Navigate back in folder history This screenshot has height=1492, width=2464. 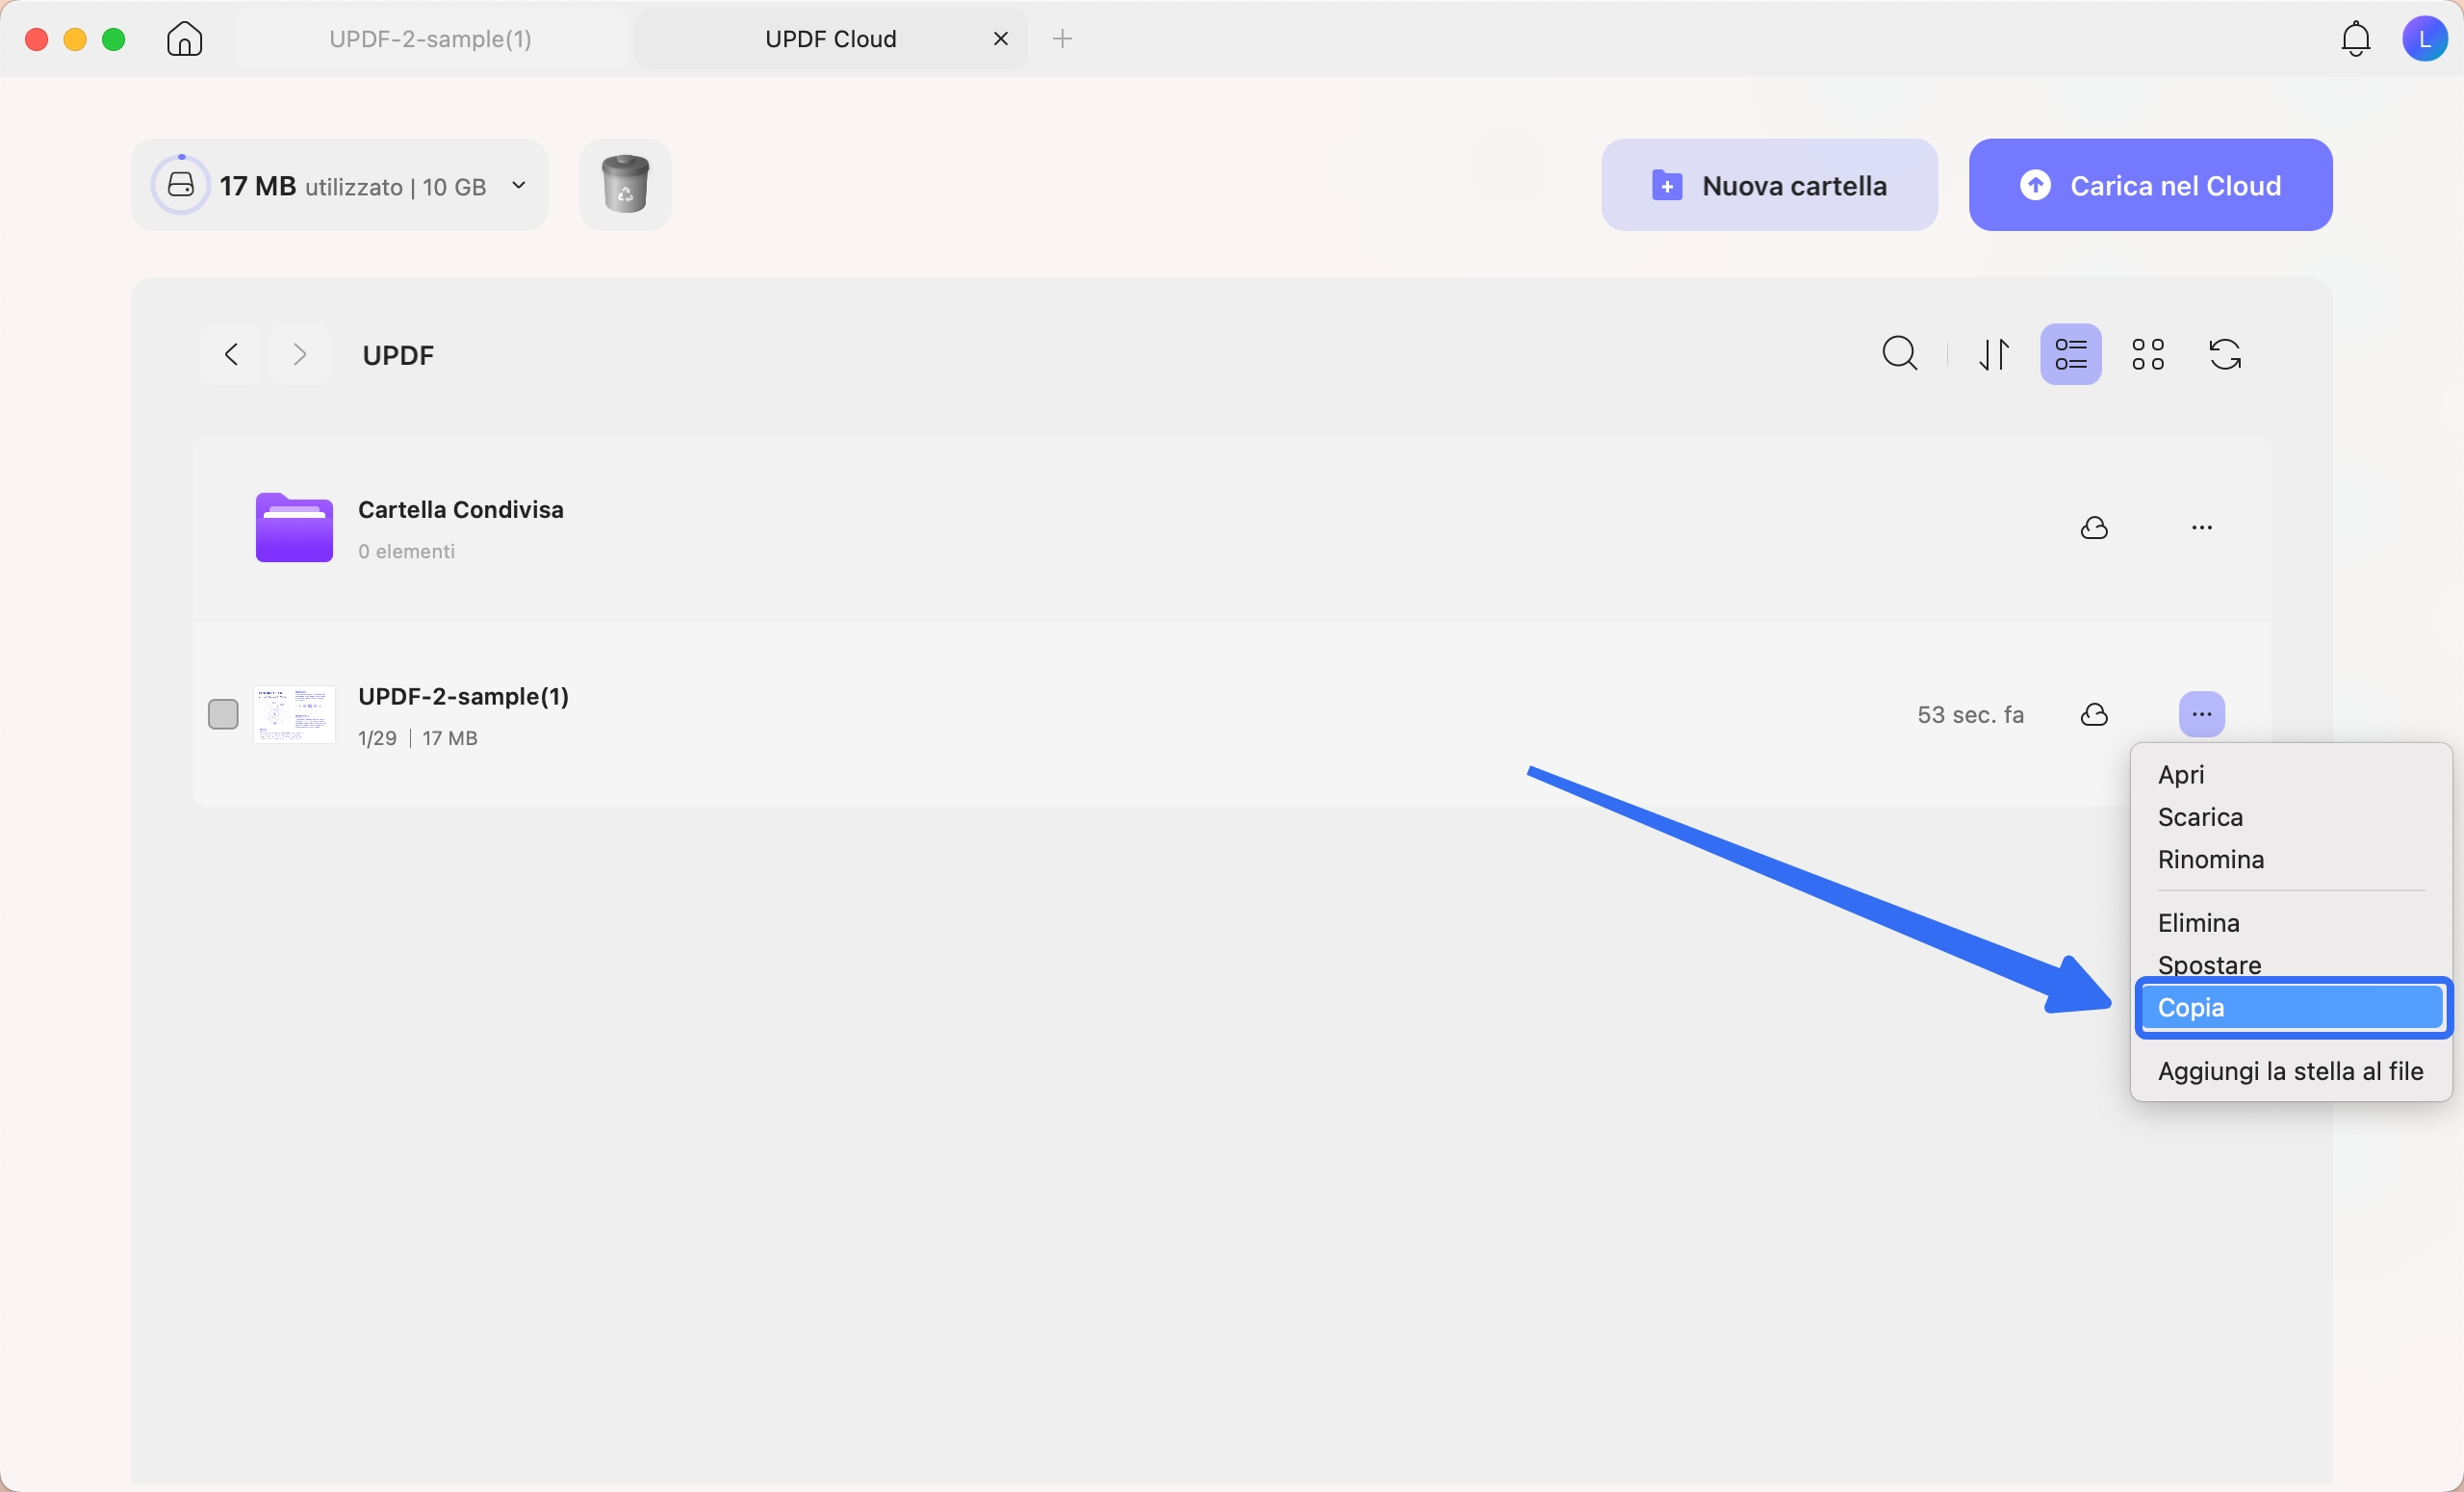click(231, 354)
